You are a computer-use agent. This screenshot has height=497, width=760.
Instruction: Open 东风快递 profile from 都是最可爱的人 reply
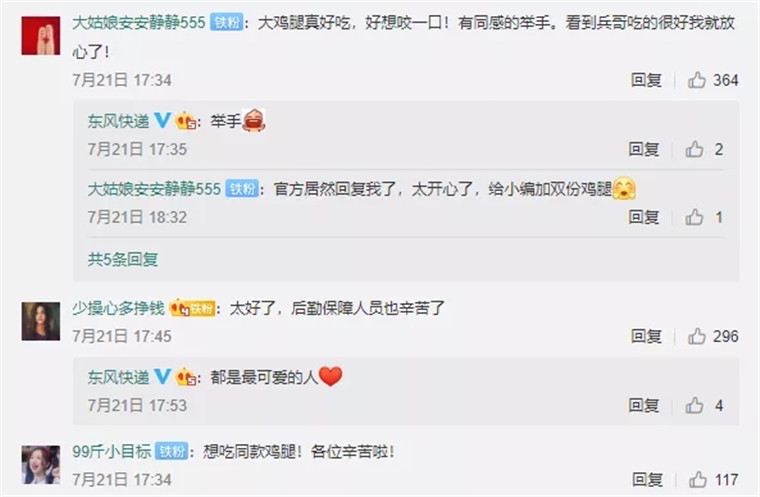(x=118, y=377)
